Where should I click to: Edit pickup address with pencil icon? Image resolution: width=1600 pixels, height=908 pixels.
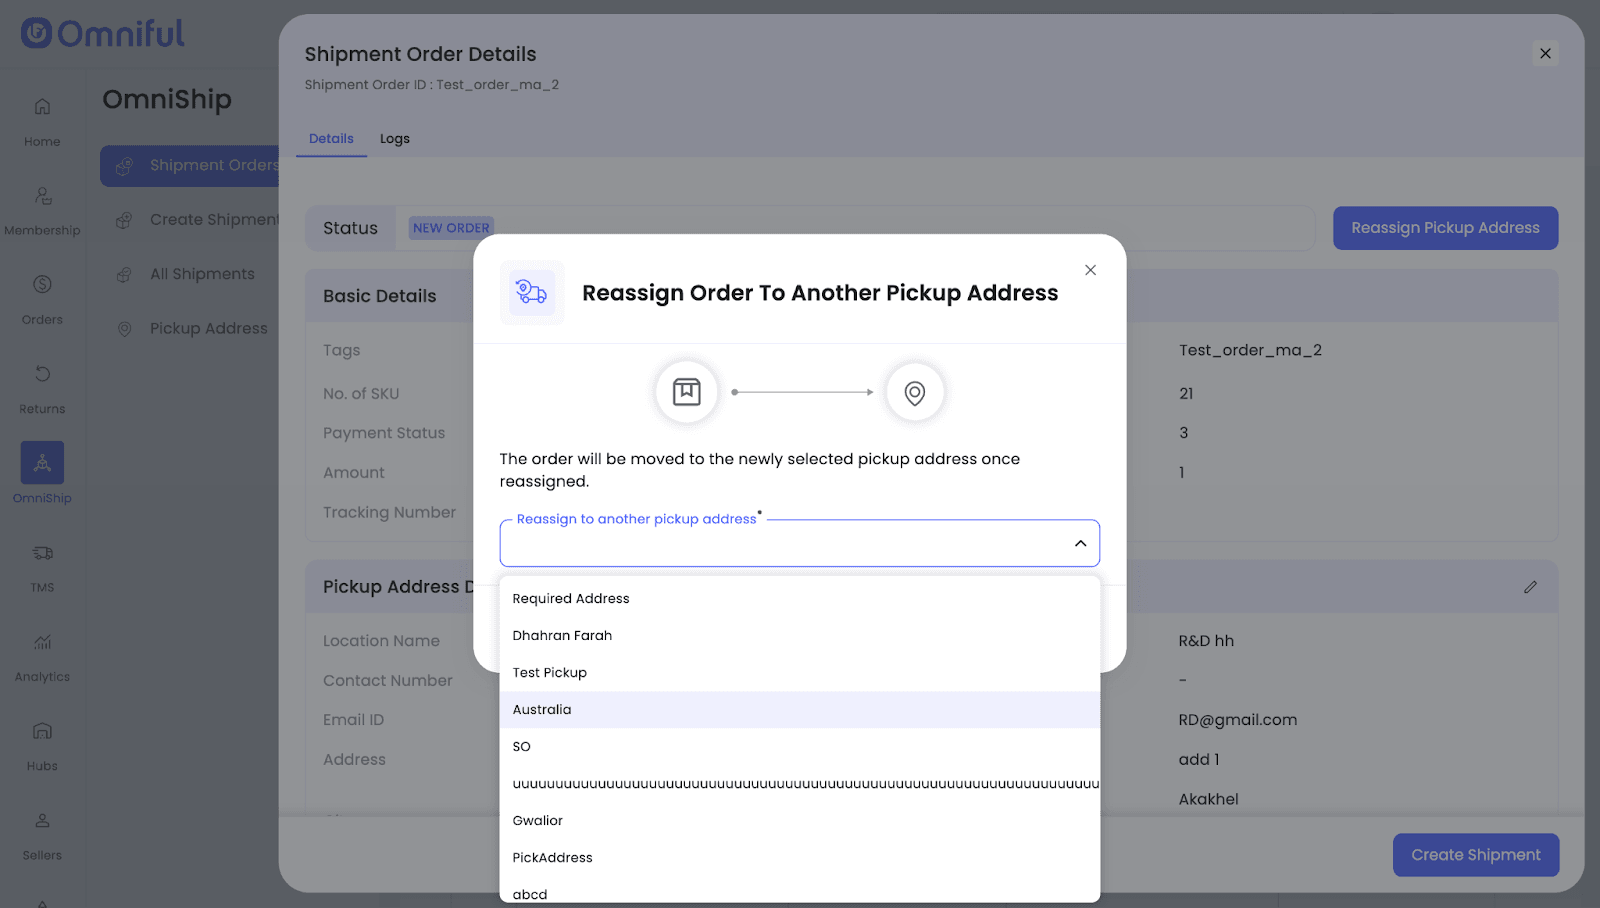coord(1530,587)
